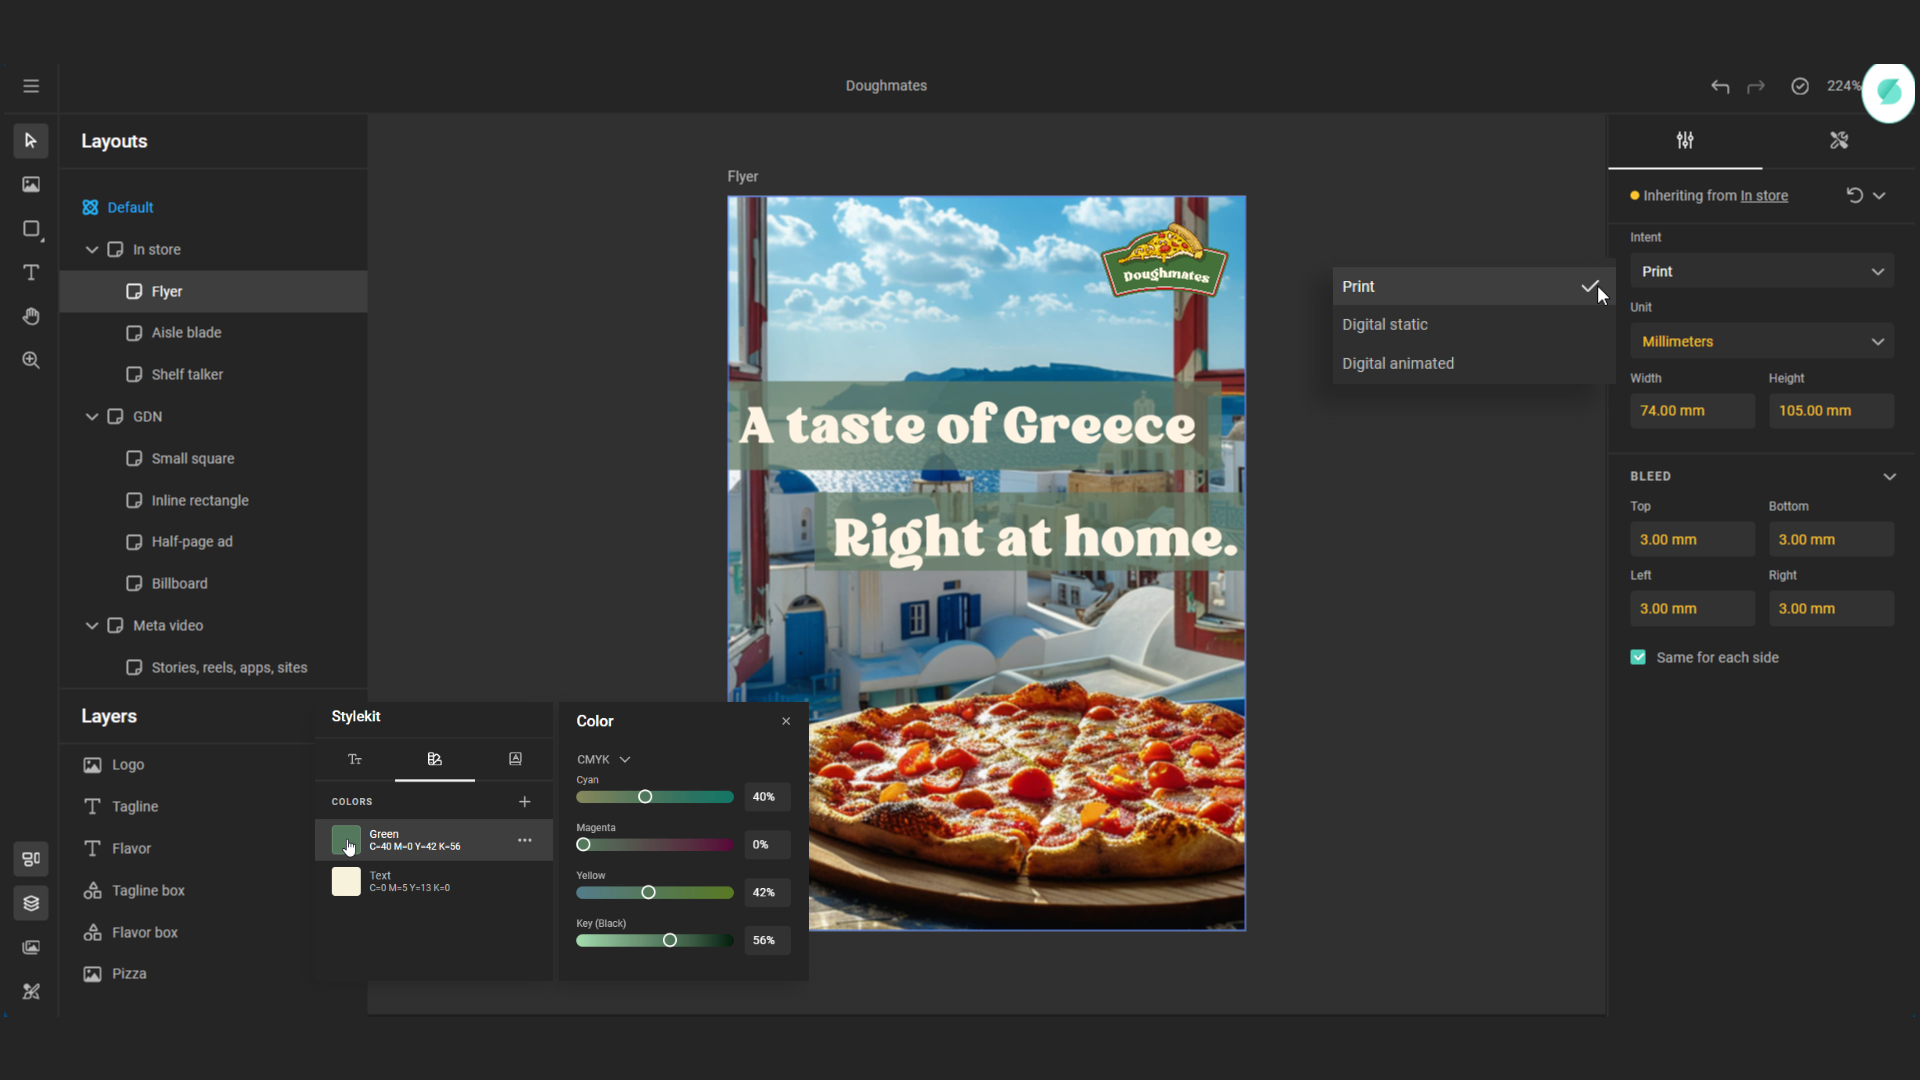1920x1080 pixels.
Task: Select the arrow selection tool
Action: [x=31, y=140]
